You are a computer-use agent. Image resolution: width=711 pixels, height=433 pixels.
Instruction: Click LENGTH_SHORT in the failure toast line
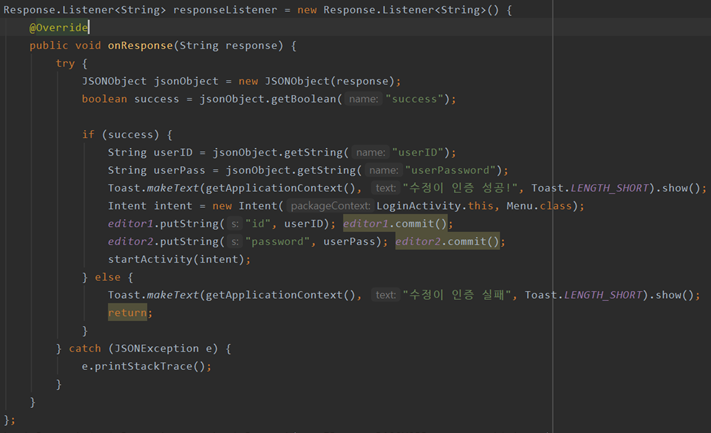(603, 295)
